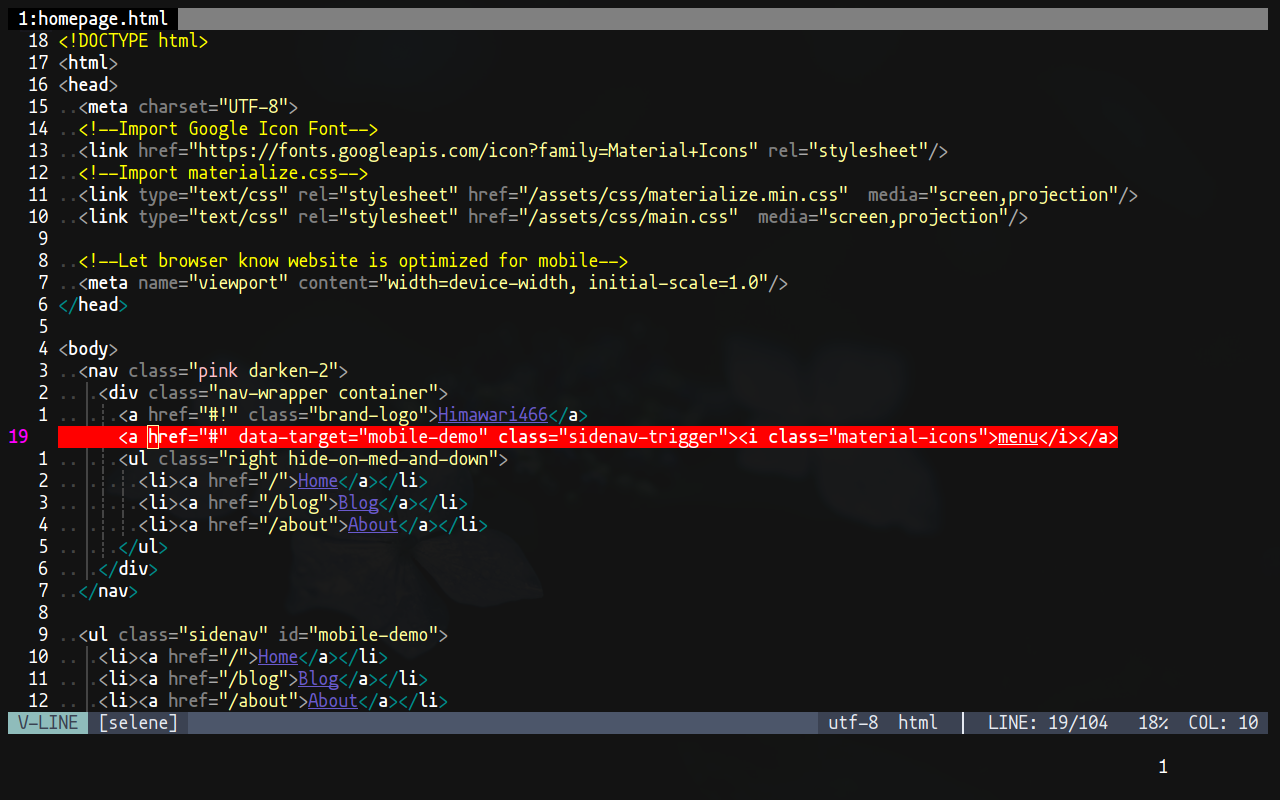Click the magenta current line number 19
The height and width of the screenshot is (800, 1280).
click(x=18, y=437)
